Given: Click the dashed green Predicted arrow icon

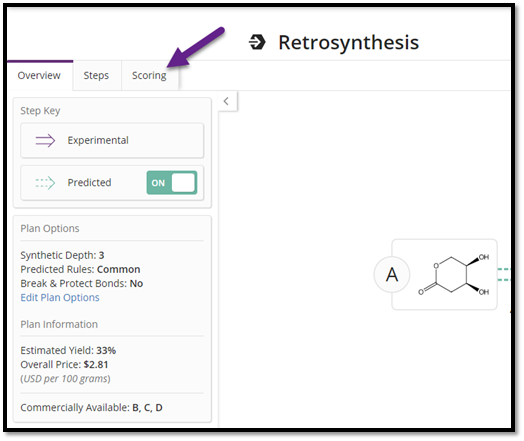Looking at the screenshot, I should coord(45,183).
